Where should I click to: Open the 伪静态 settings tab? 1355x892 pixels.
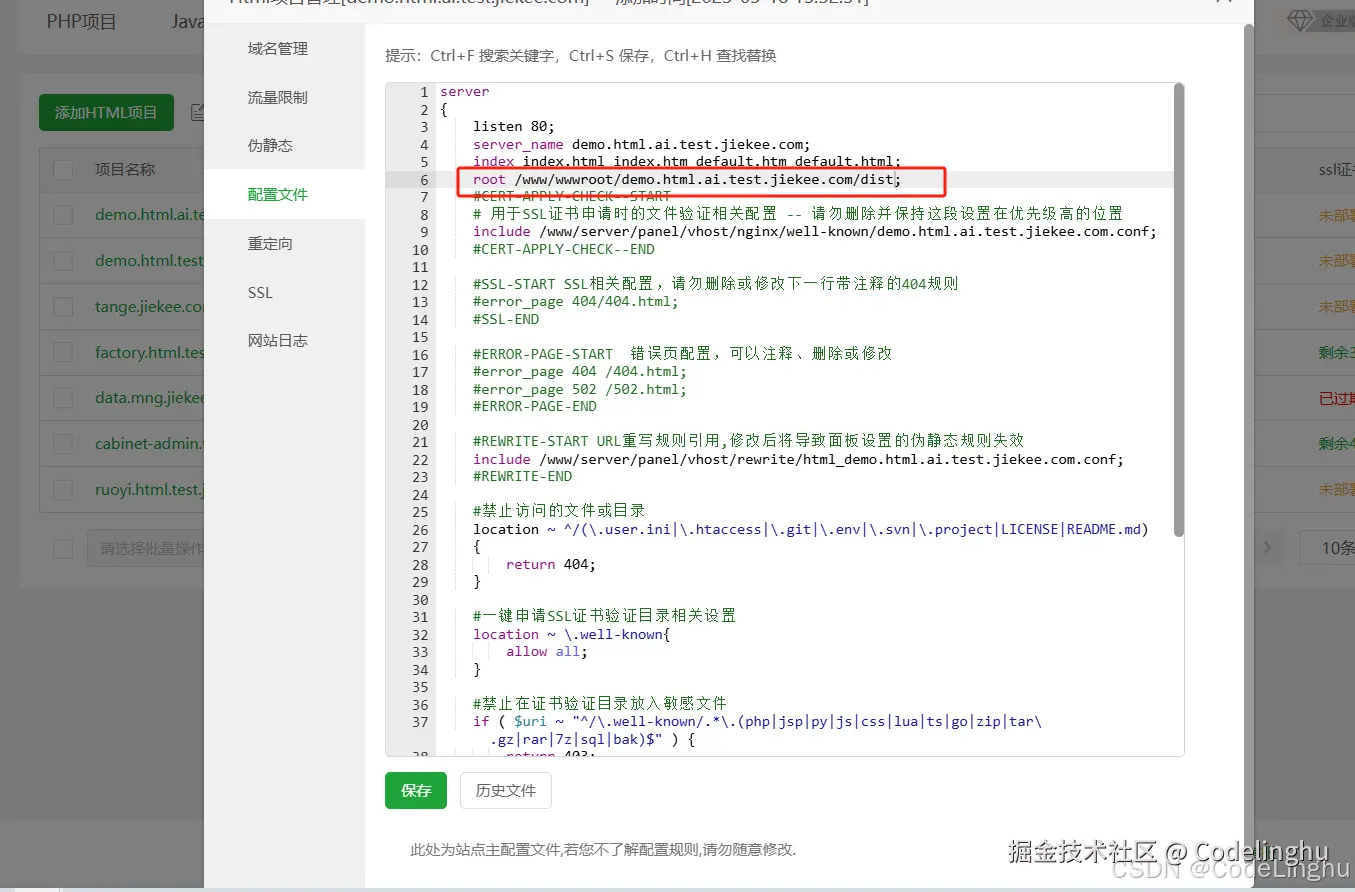coord(270,146)
